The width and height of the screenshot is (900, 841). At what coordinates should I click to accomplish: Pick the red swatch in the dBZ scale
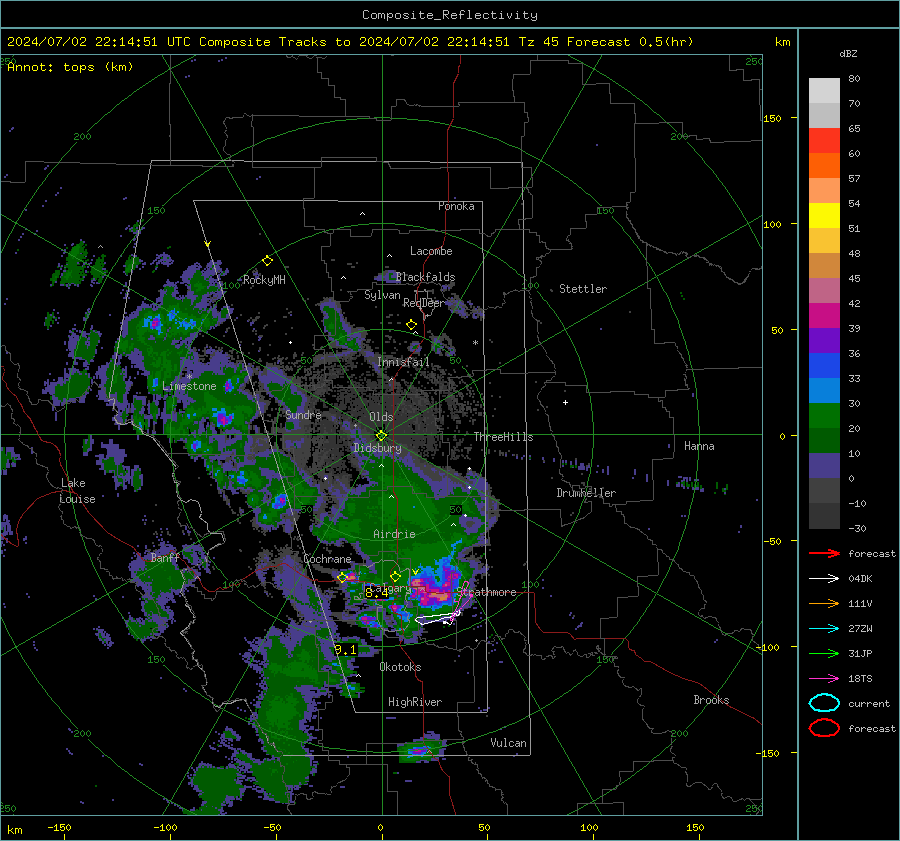click(x=824, y=140)
